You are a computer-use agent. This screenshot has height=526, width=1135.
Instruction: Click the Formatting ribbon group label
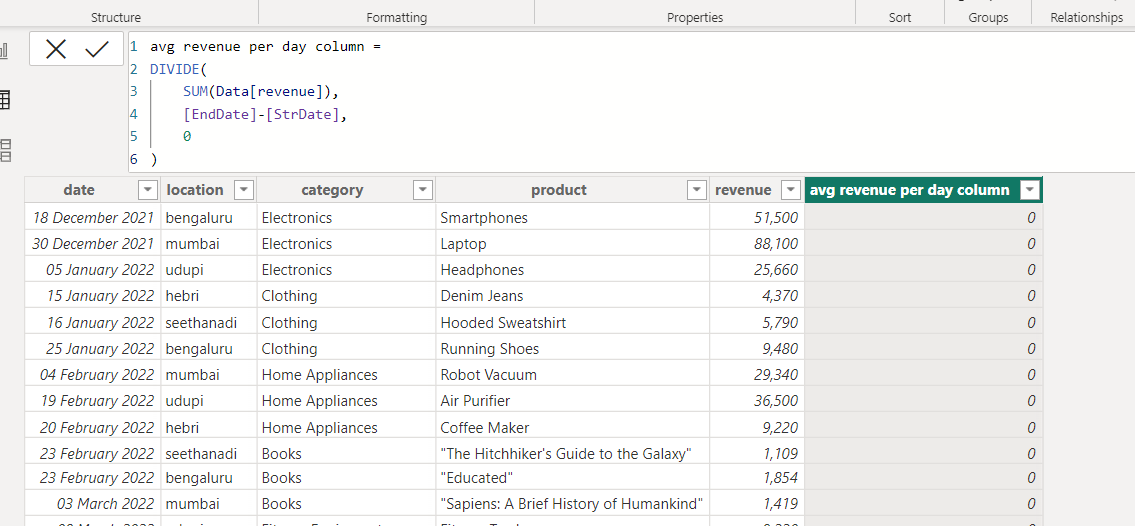click(x=397, y=17)
